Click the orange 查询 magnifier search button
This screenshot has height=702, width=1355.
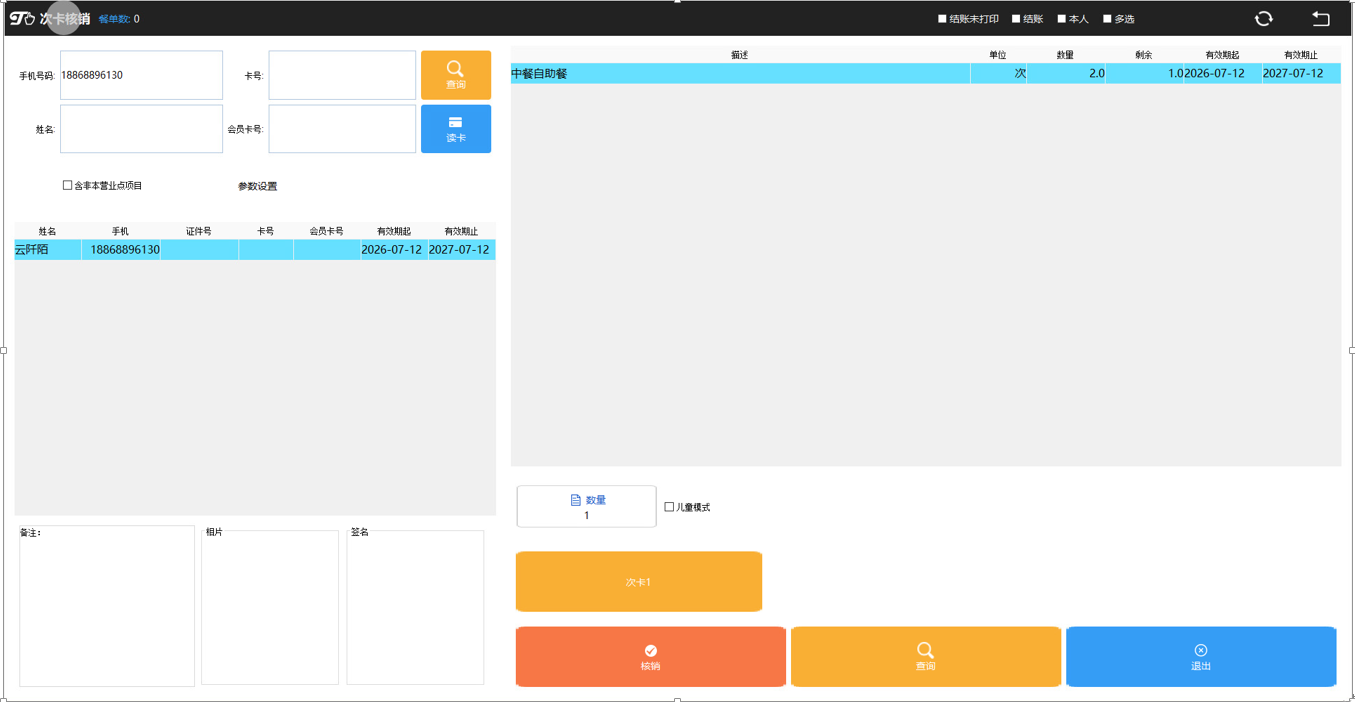click(x=456, y=75)
